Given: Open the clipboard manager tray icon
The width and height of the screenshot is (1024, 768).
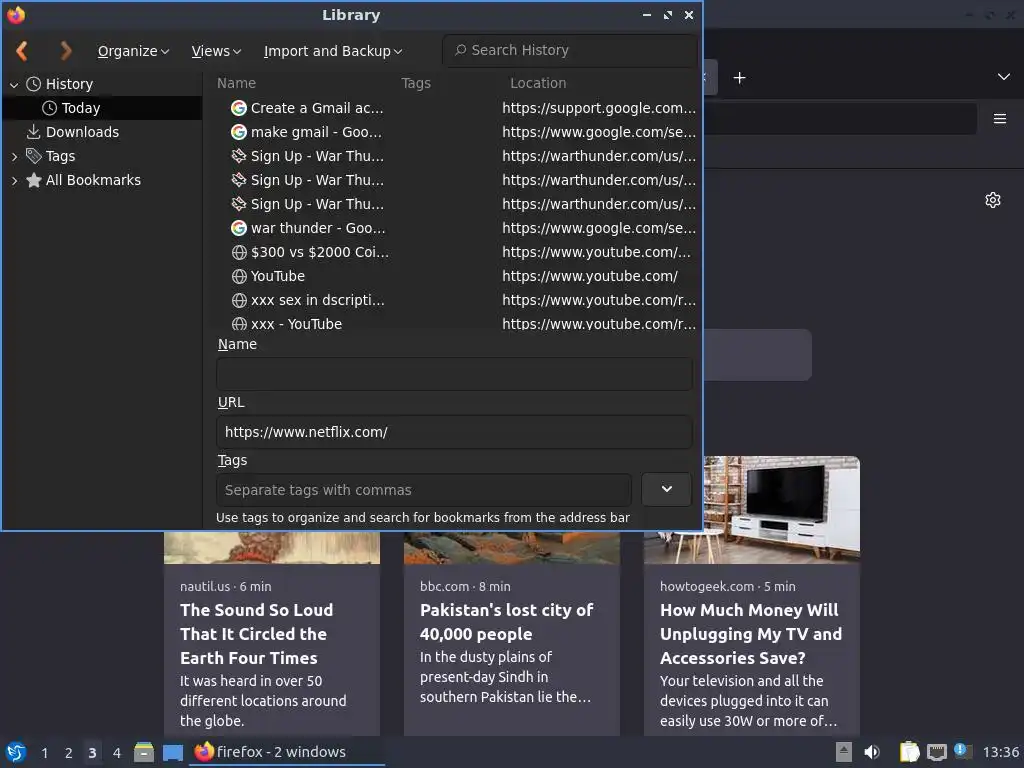Looking at the screenshot, I should tap(909, 752).
